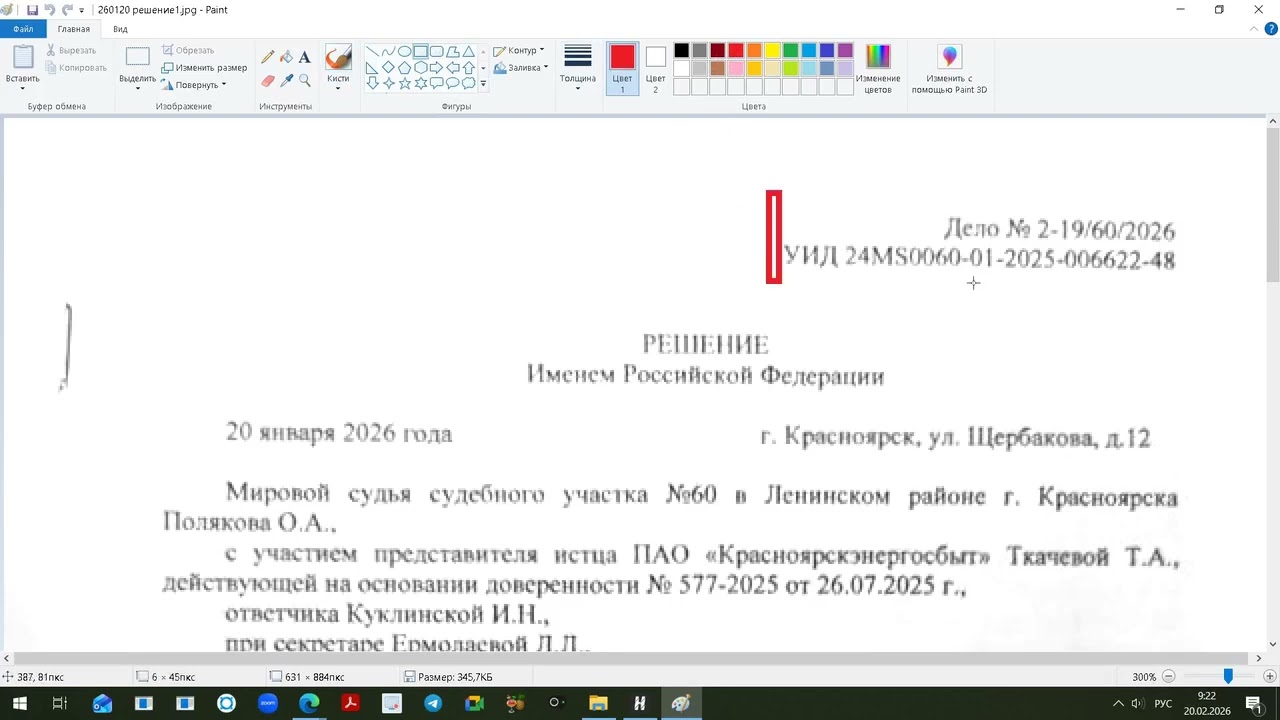The width and height of the screenshot is (1280, 720).
Task: Open the Windows Start menu
Action: click(x=18, y=703)
